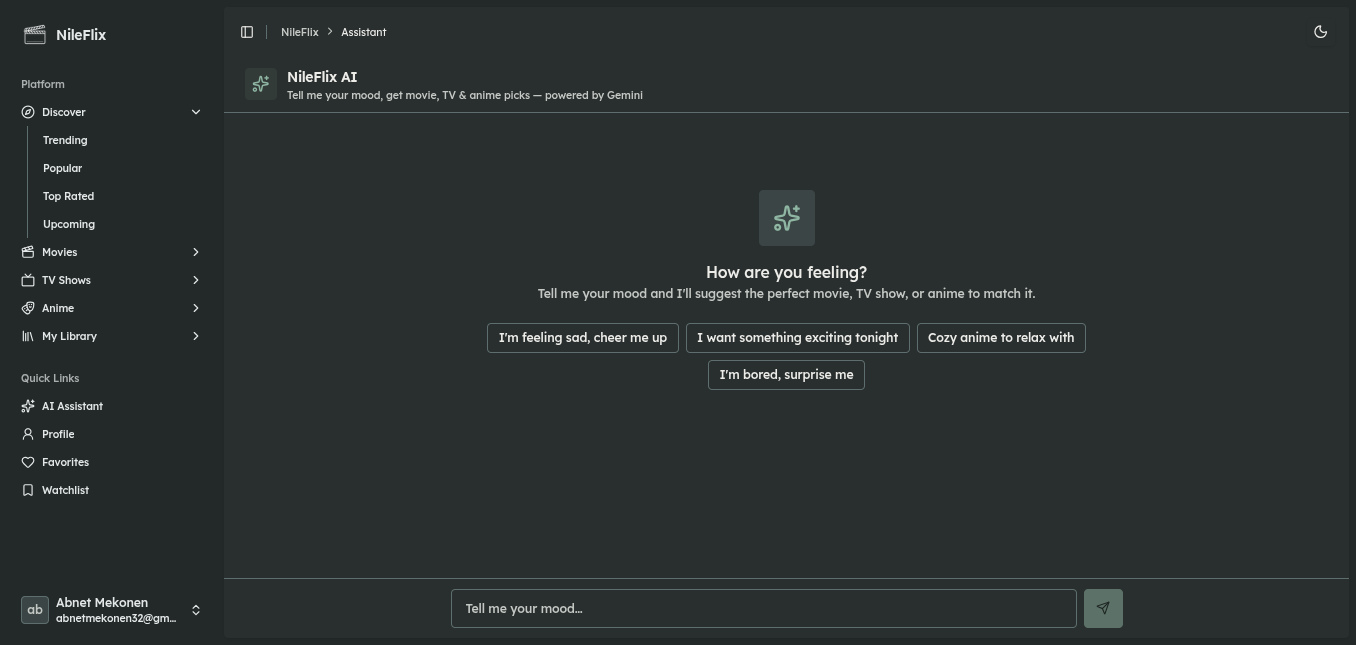Click the 'Platform' section label
The image size is (1356, 645).
43,84
